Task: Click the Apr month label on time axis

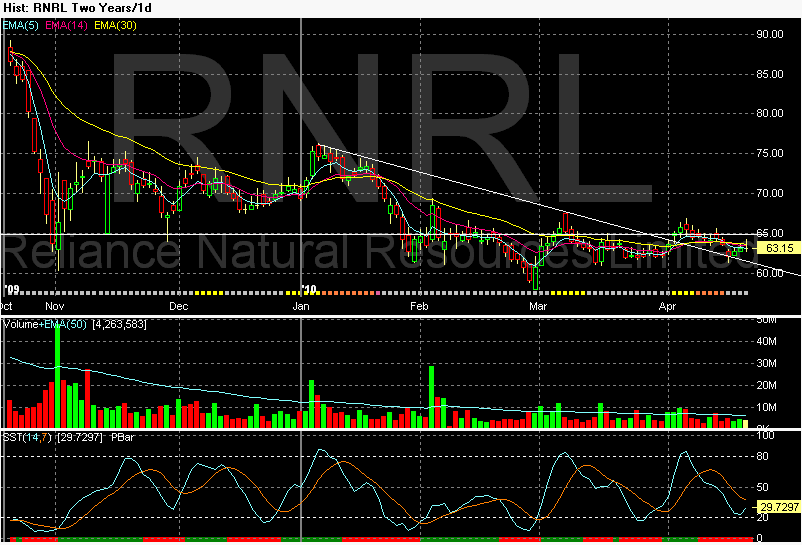Action: tap(667, 306)
